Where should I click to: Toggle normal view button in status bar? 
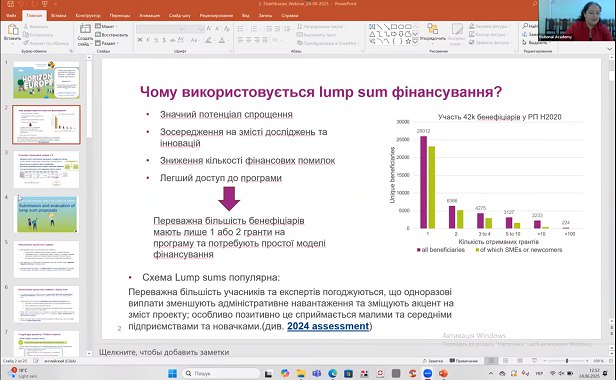tap(491, 361)
